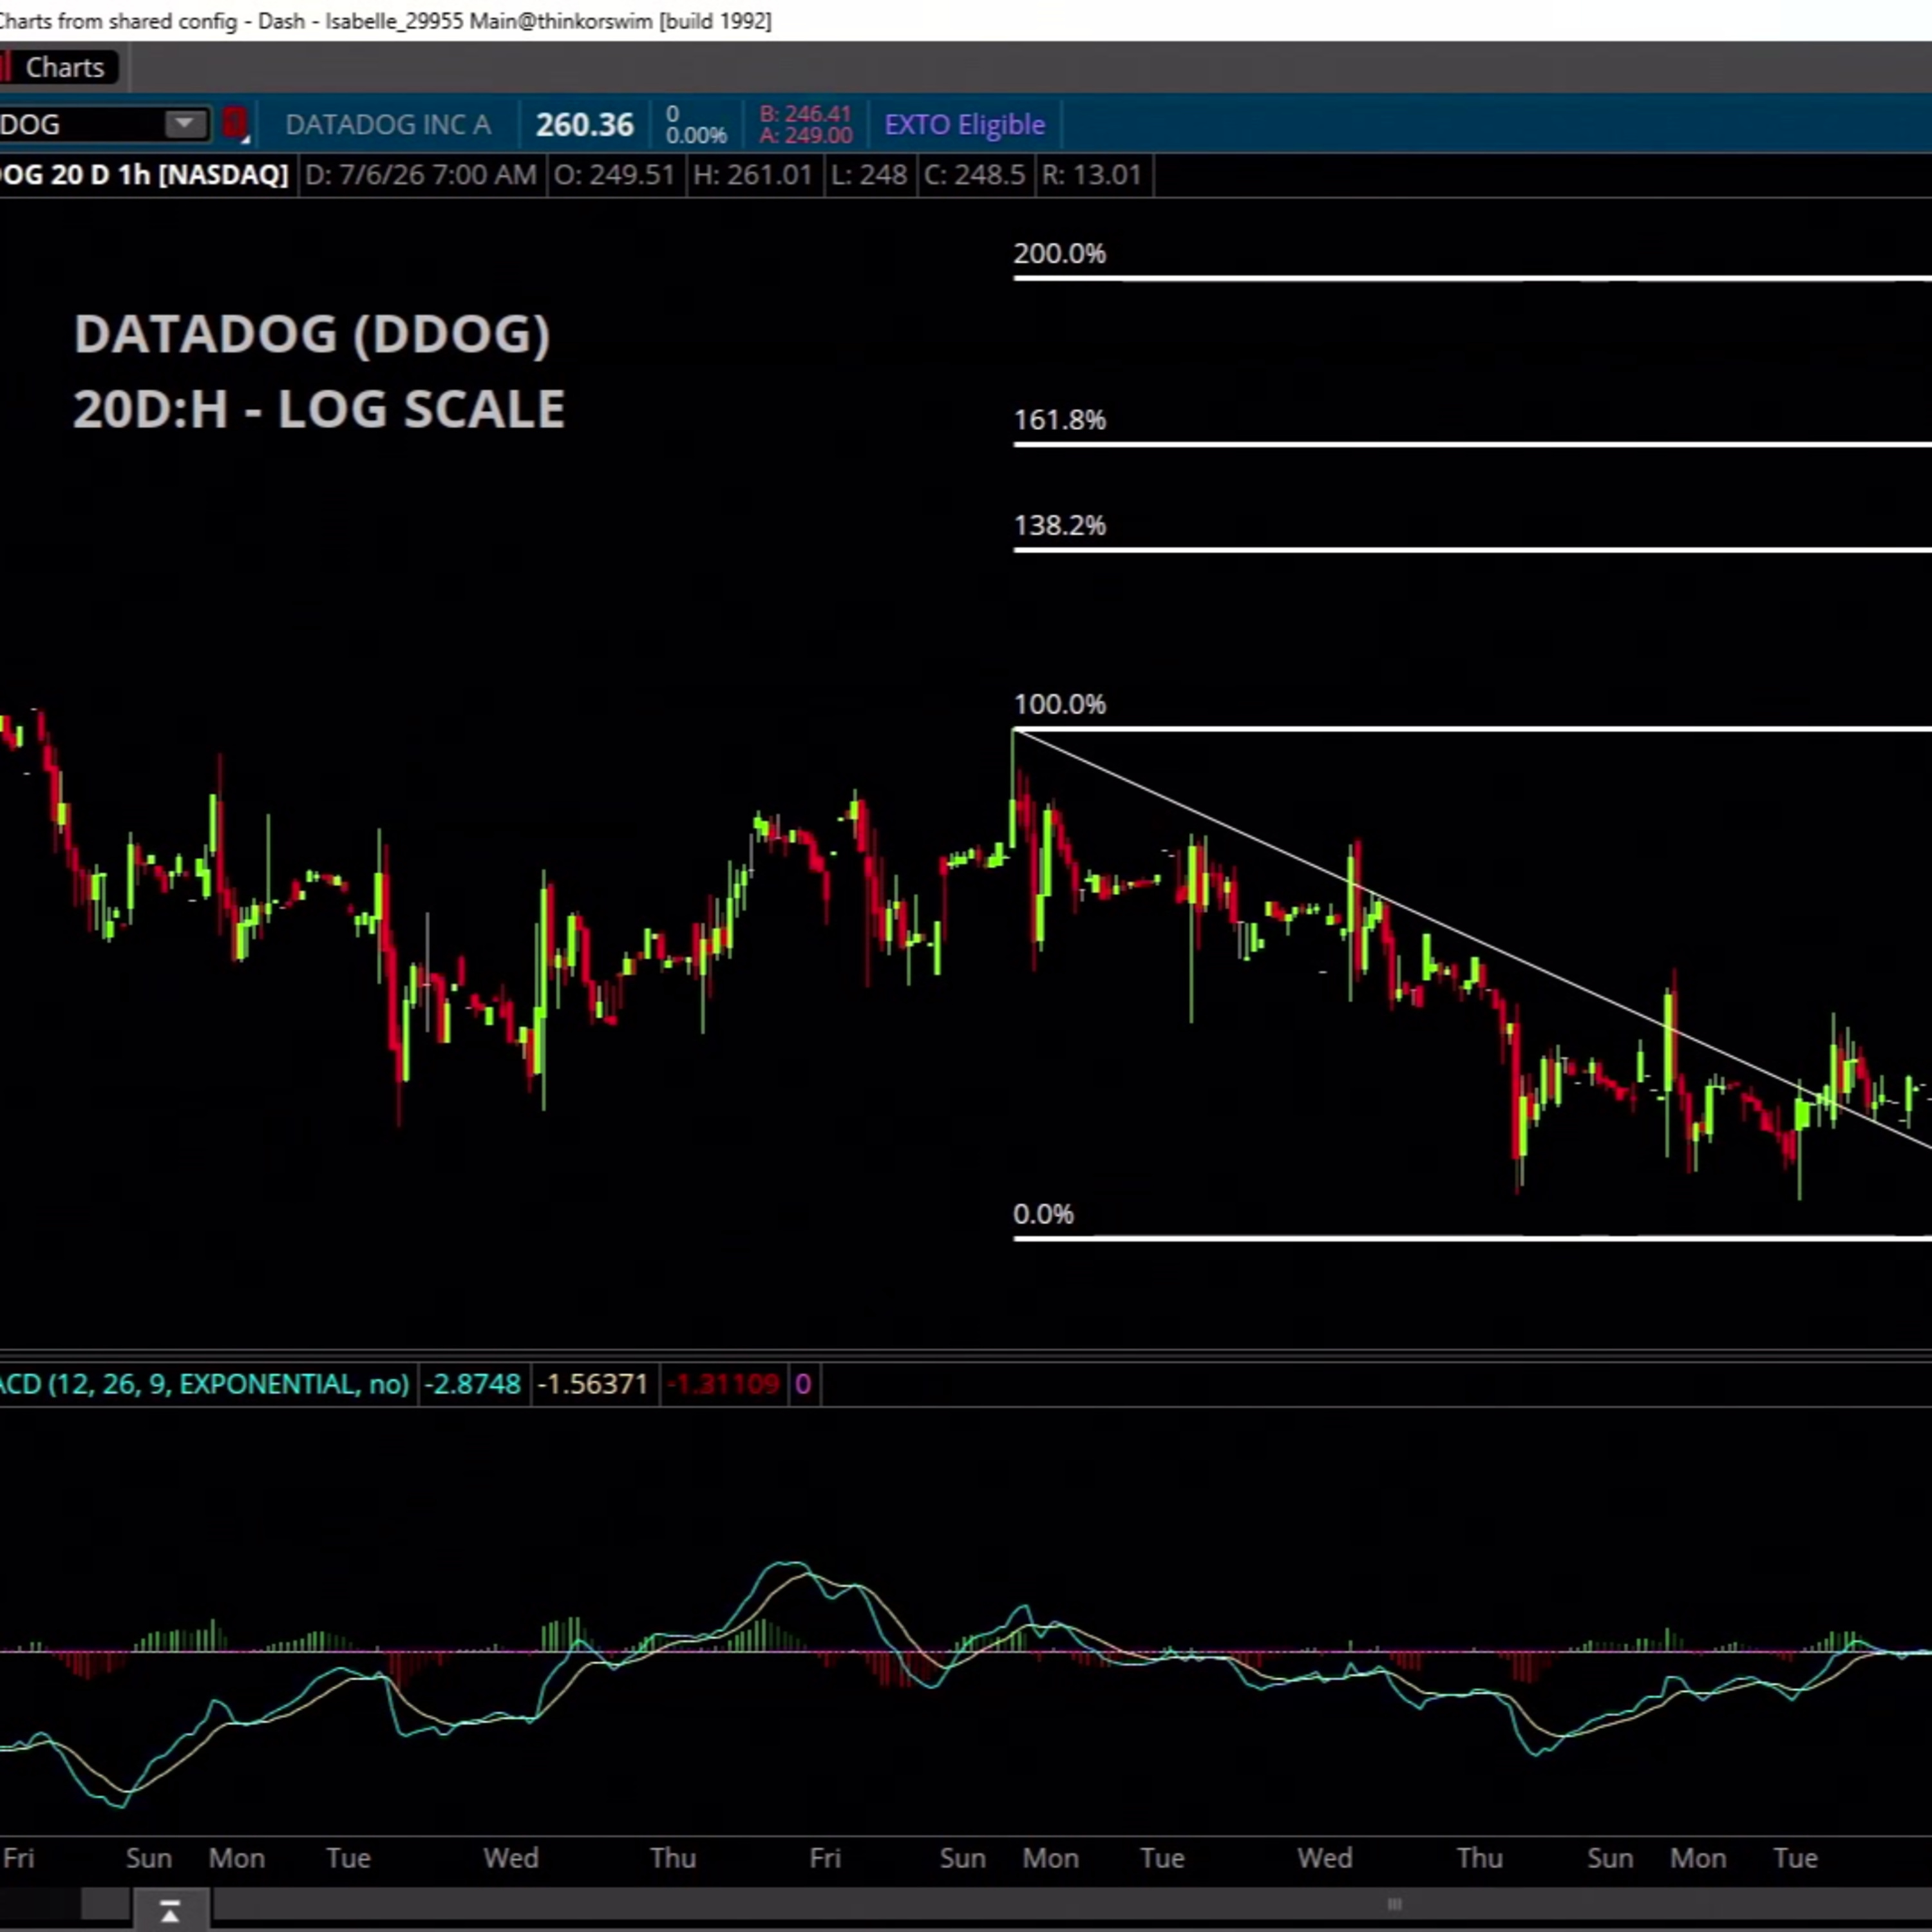Click the high value H: 261.01
The image size is (1932, 1932).
(753, 175)
